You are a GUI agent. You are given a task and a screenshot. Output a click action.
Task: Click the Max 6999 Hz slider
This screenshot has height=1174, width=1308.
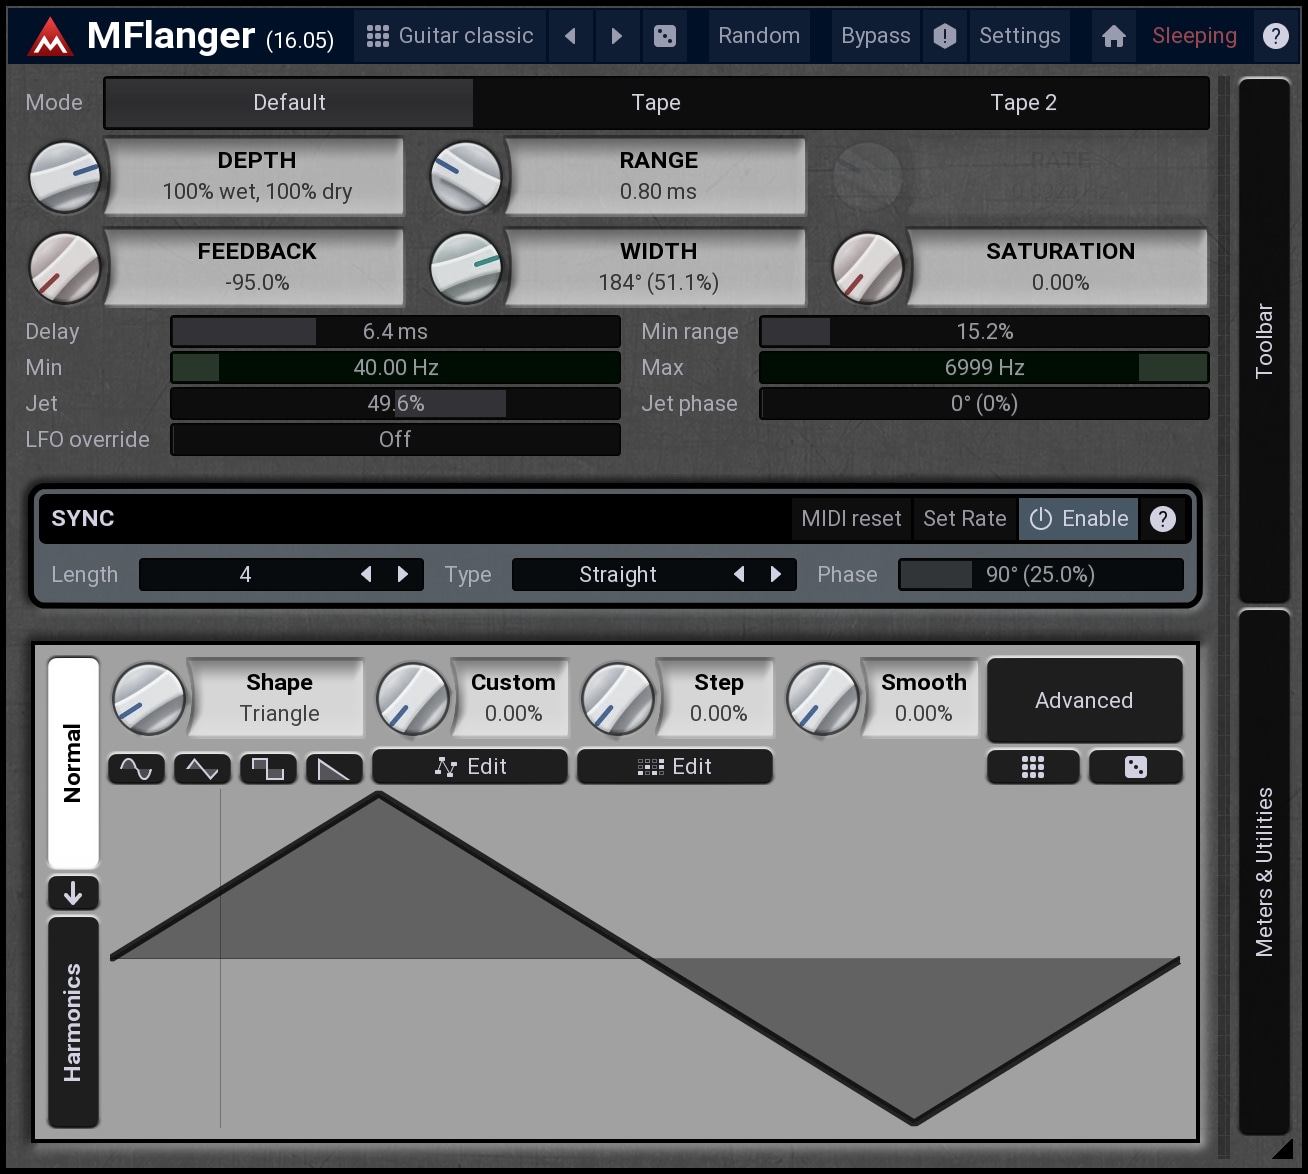[x=984, y=367]
